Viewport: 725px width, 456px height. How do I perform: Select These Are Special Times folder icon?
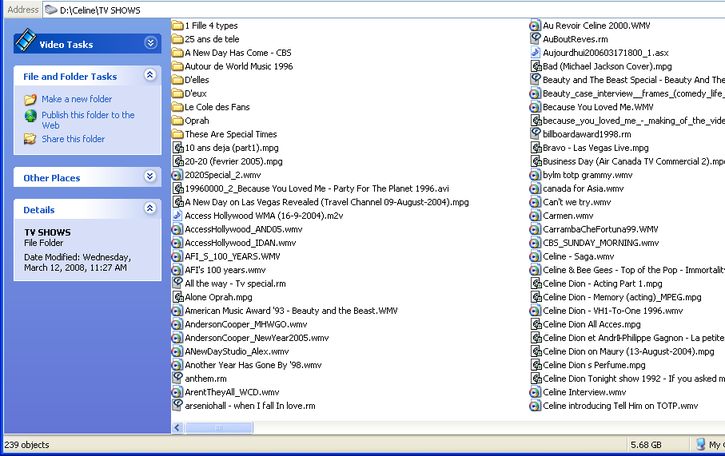(x=178, y=134)
